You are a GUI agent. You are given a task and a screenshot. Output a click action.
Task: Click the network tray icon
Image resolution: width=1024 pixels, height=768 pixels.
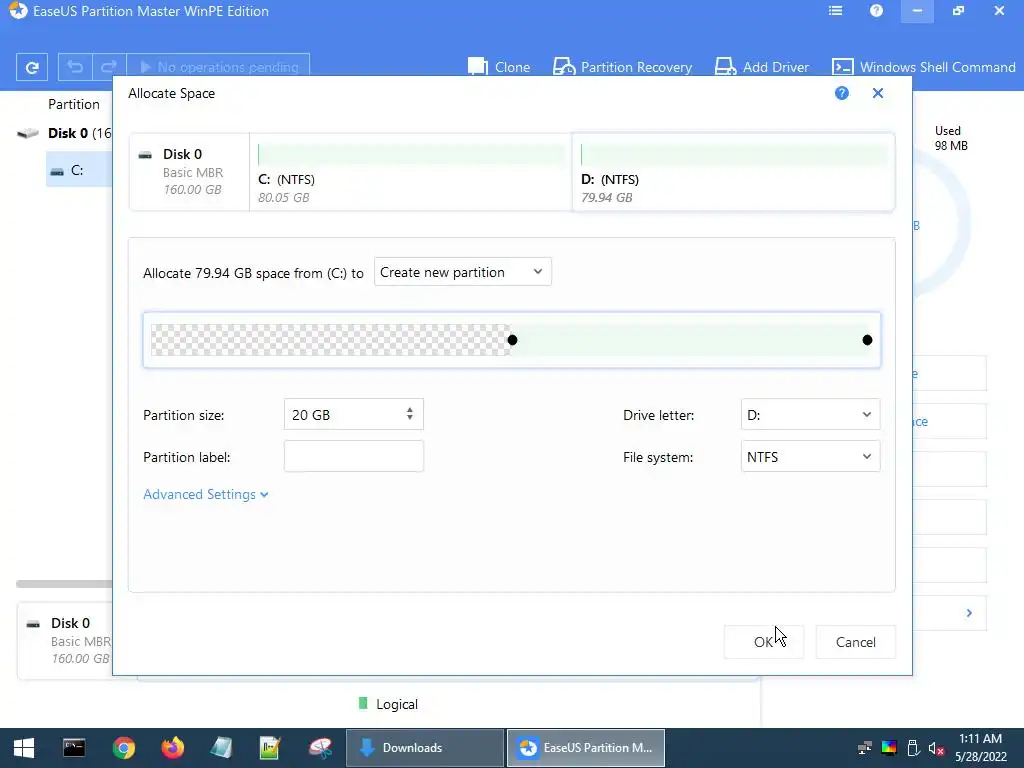click(864, 748)
